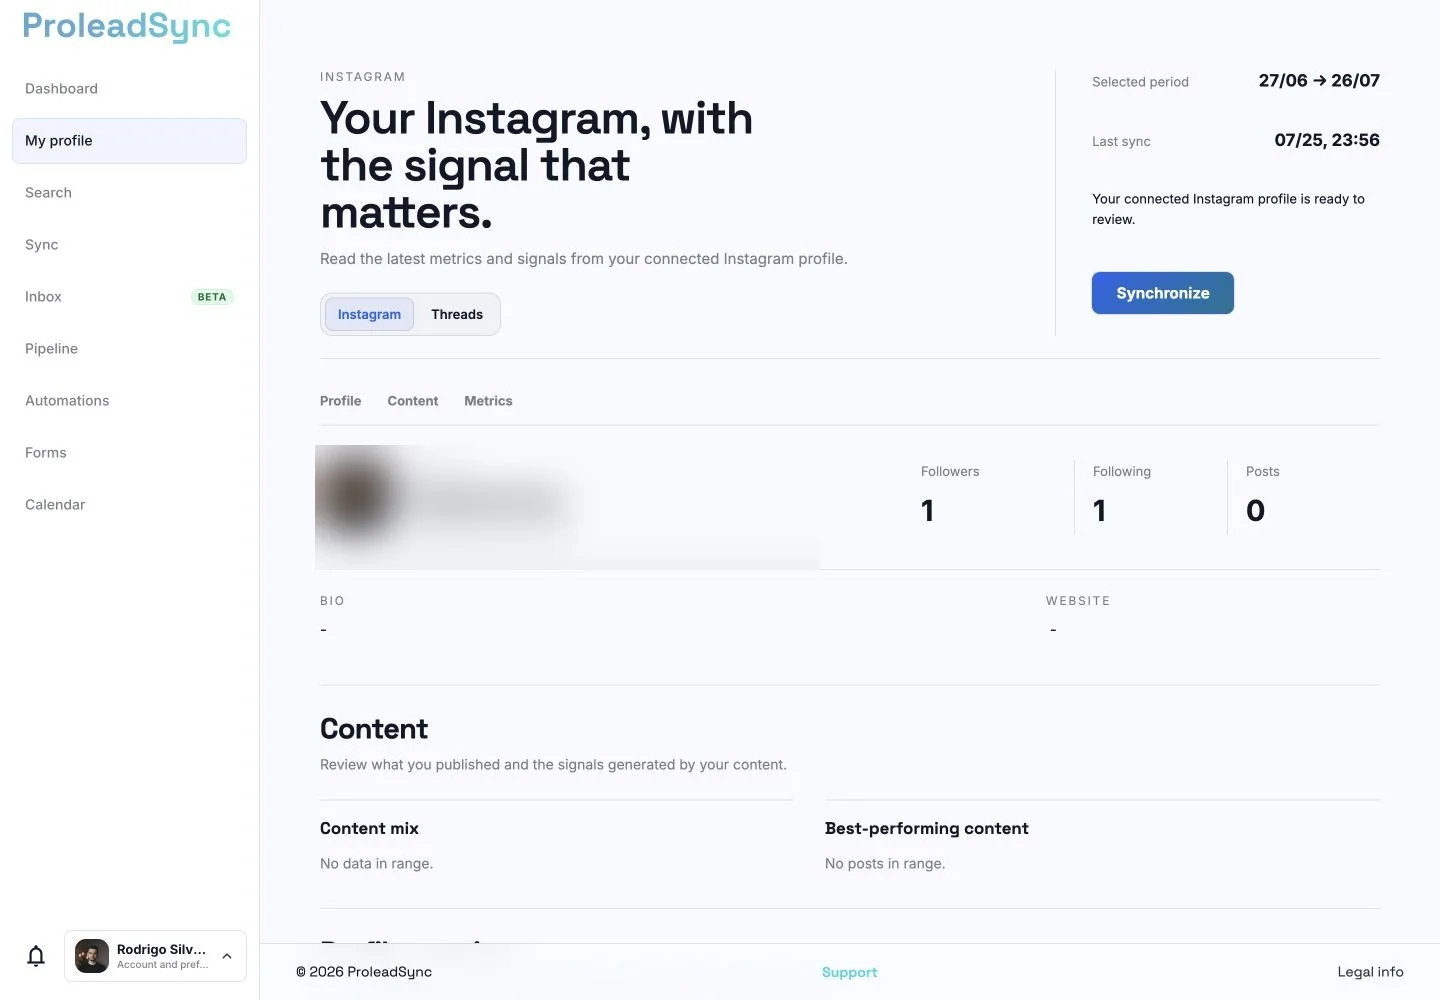Select the Instagram toggle option
Image resolution: width=1440 pixels, height=1000 pixels.
[369, 314]
